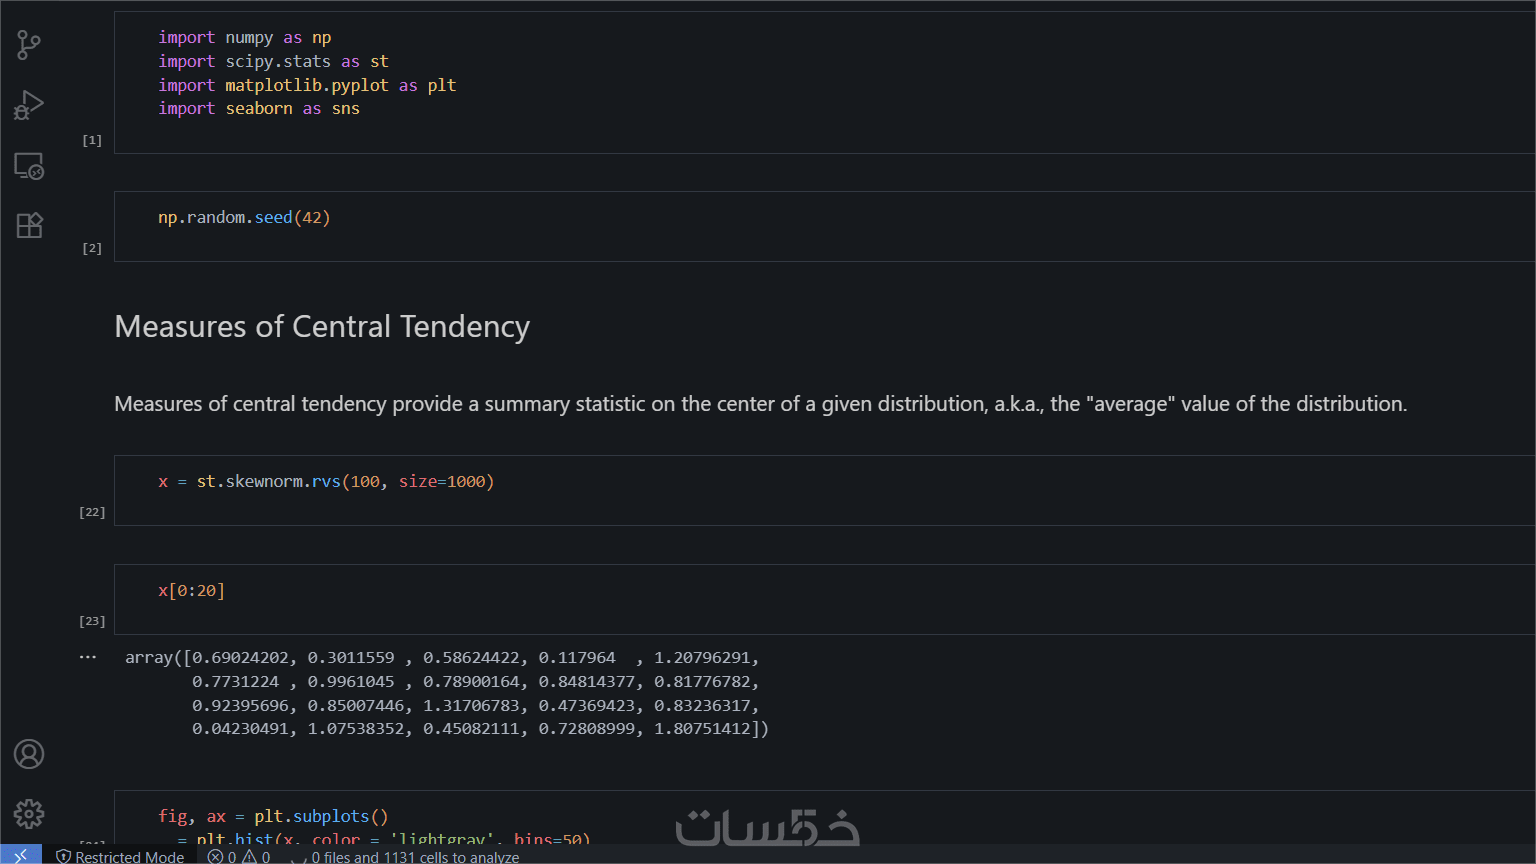Viewport: 1536px width, 864px height.
Task: Open the Source Control view
Action: 29,44
